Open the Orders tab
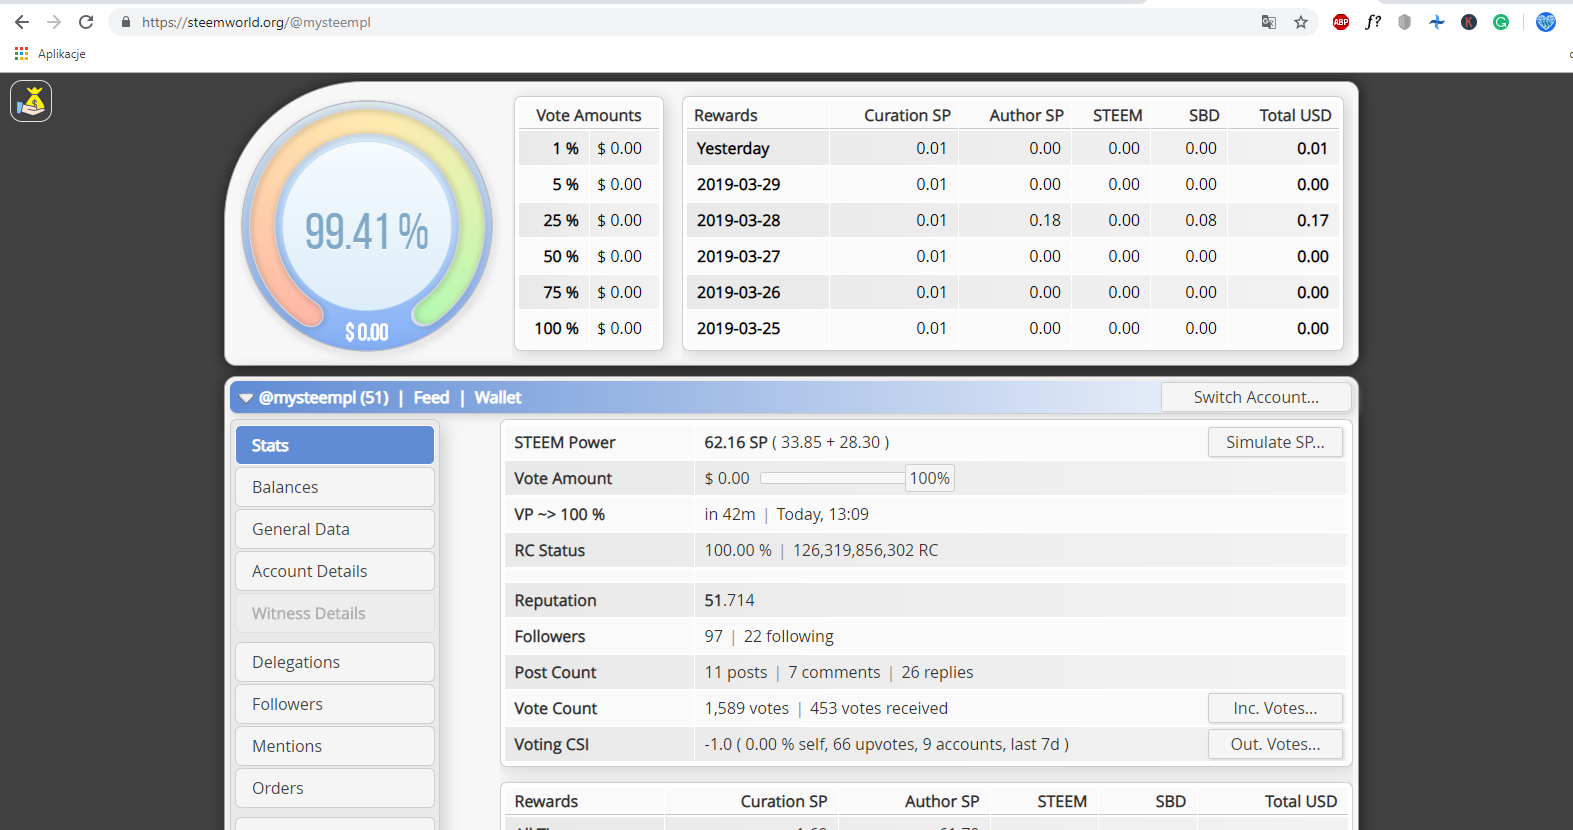 pyautogui.click(x=335, y=788)
